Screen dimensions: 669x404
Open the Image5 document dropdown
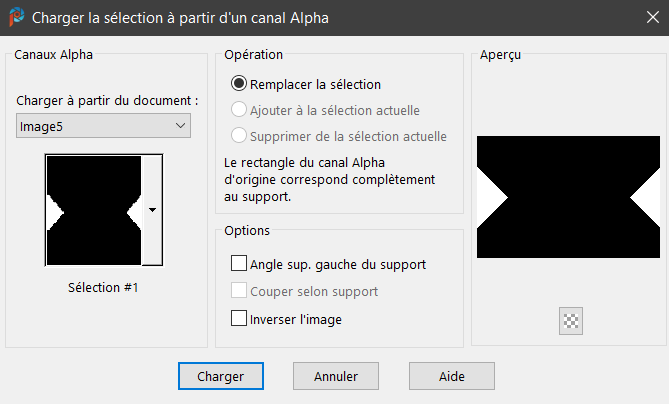[x=104, y=125]
